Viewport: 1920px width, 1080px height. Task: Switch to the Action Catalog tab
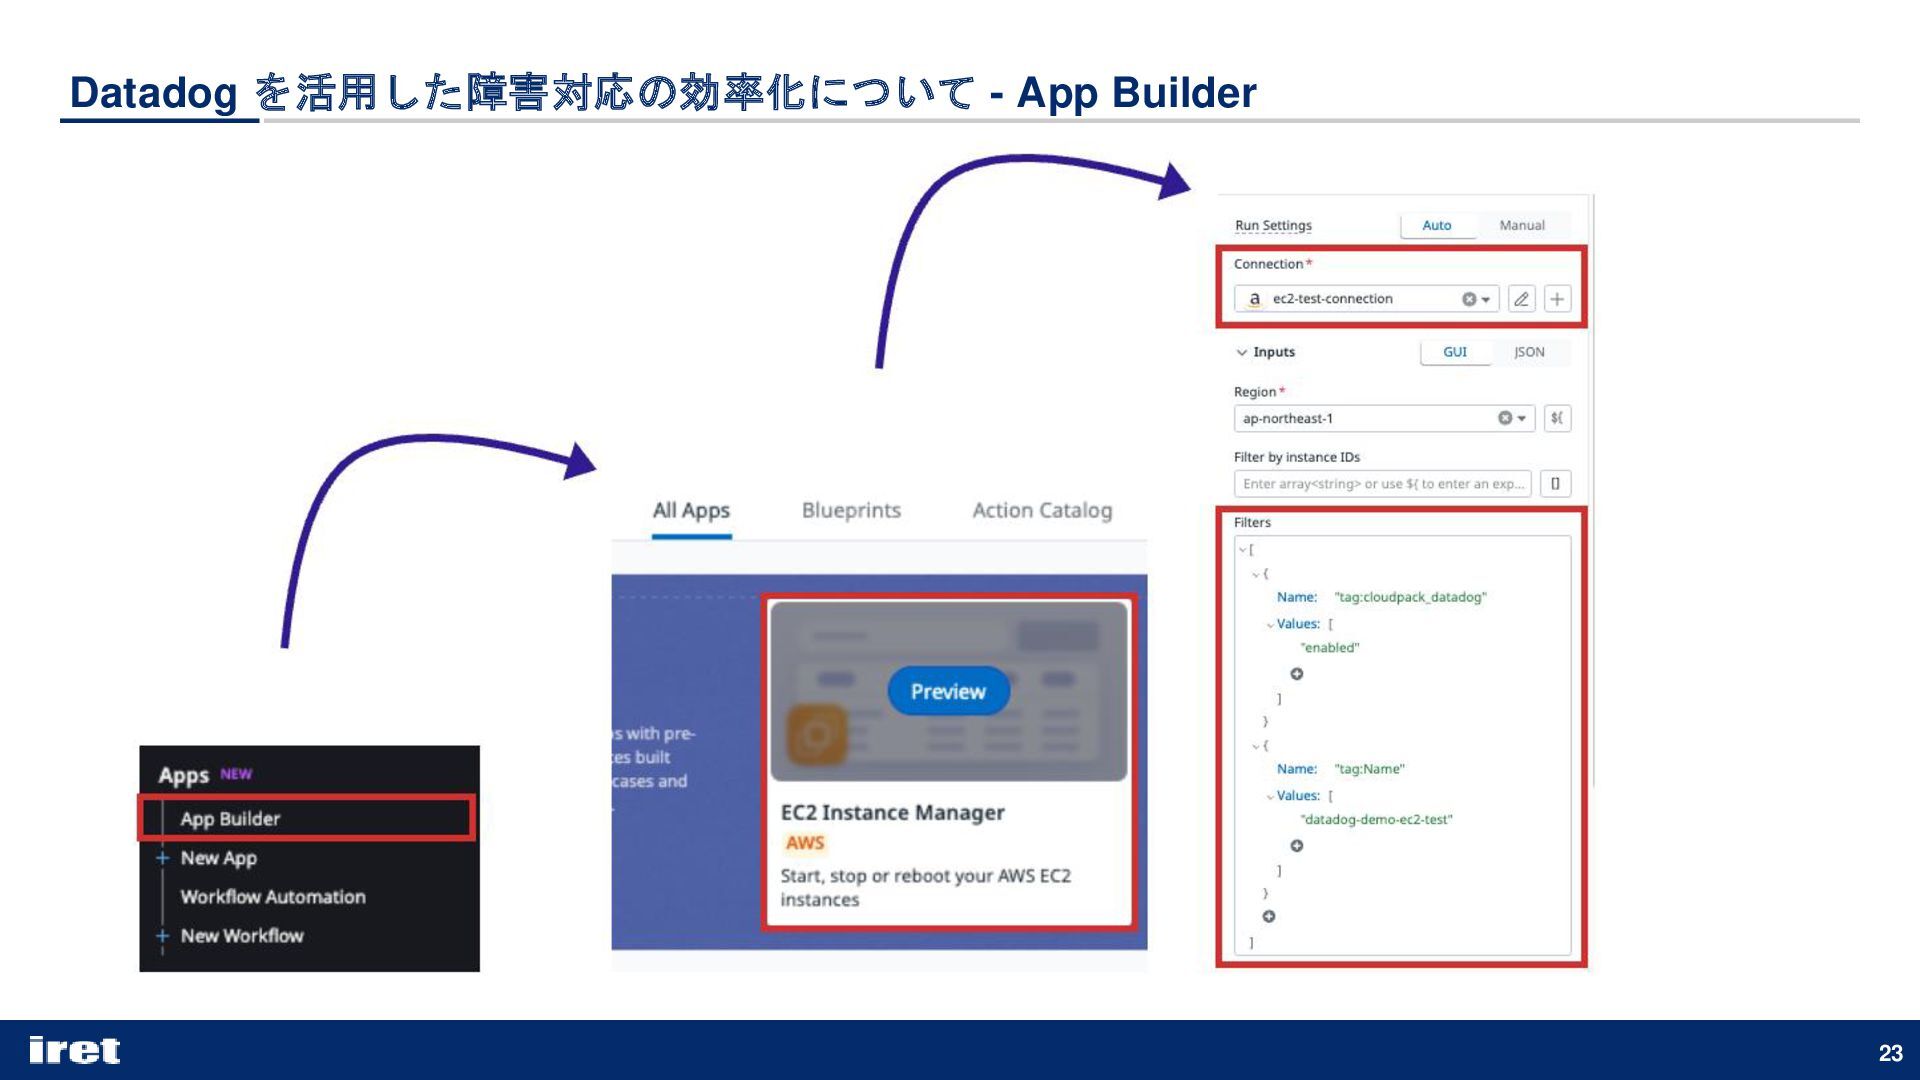pos(1042,511)
